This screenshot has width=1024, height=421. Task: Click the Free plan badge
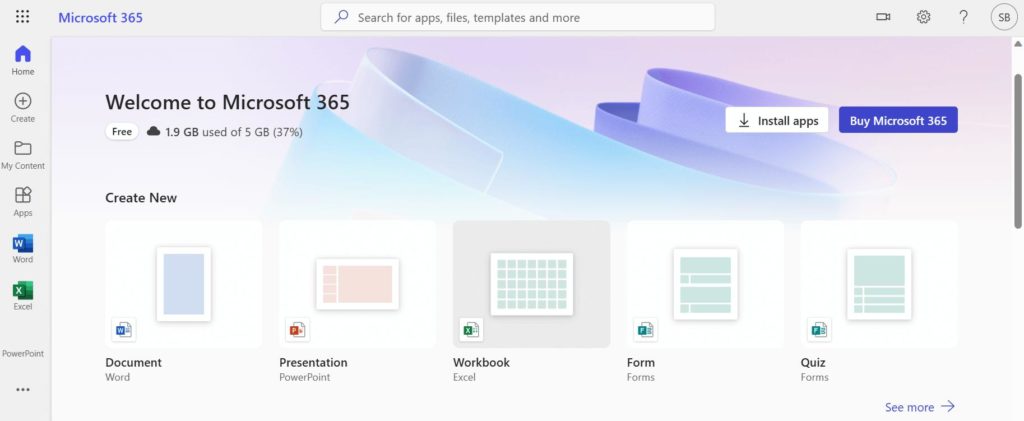coord(122,131)
